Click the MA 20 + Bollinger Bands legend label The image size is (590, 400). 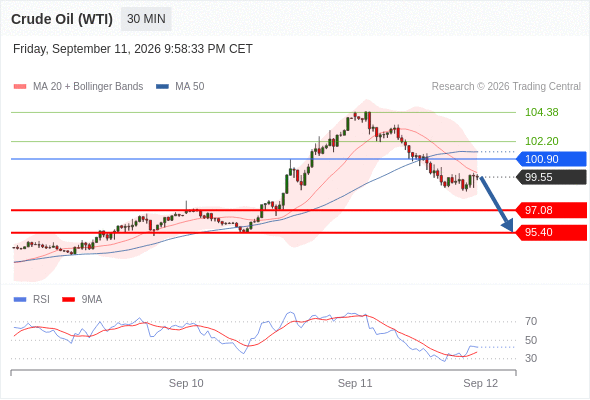[88, 87]
